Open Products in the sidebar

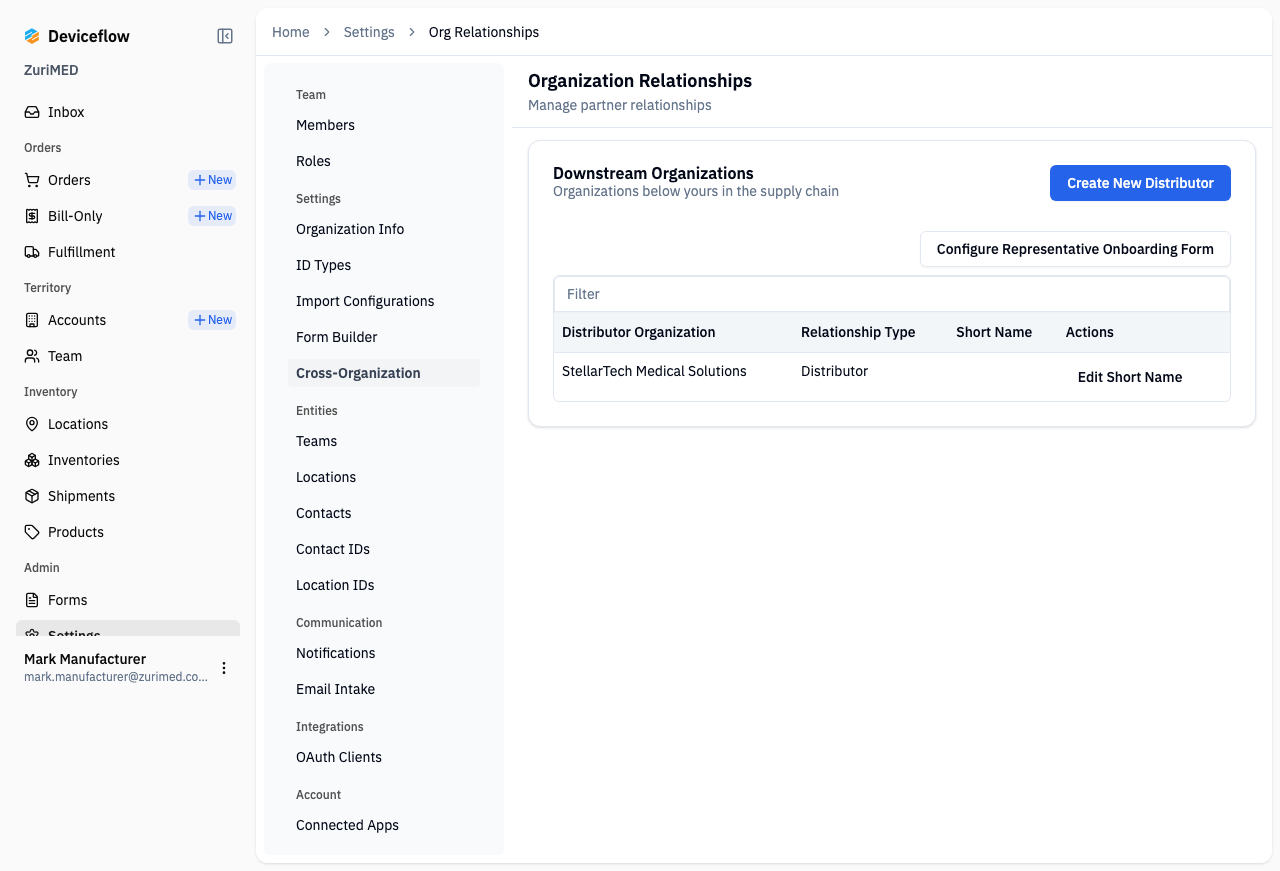click(x=128, y=532)
